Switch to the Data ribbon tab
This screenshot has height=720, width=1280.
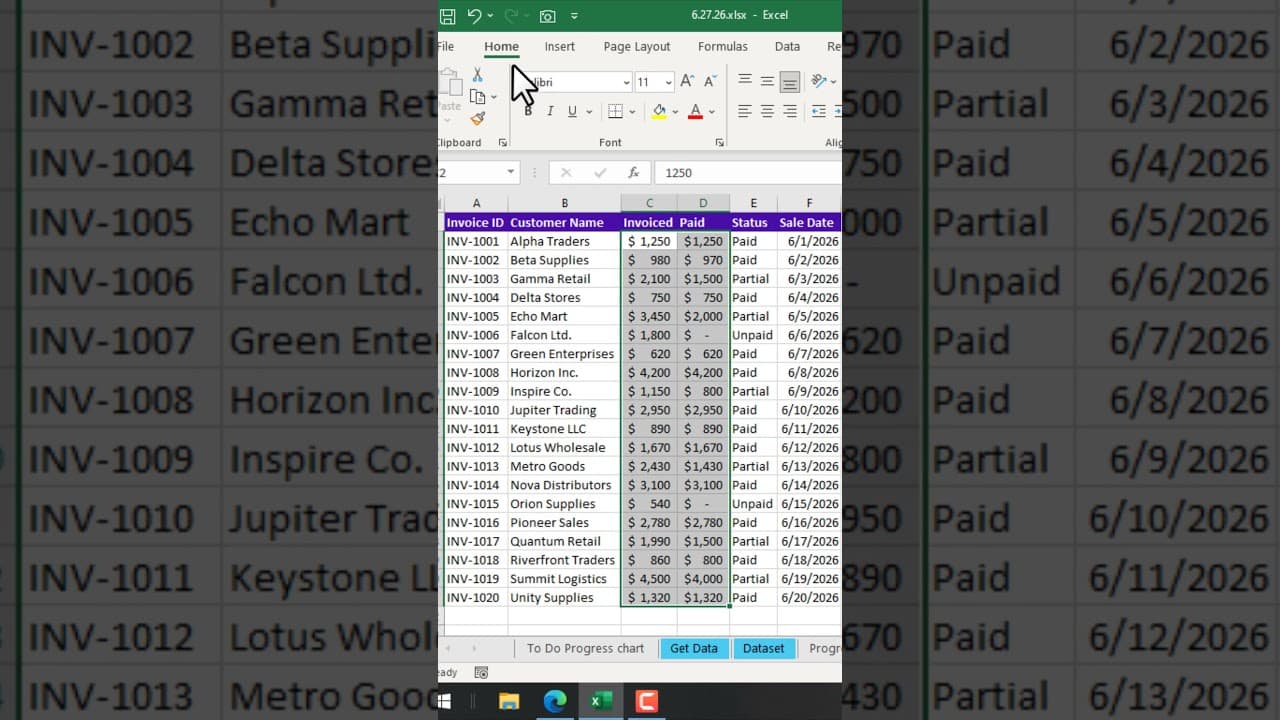coord(787,47)
